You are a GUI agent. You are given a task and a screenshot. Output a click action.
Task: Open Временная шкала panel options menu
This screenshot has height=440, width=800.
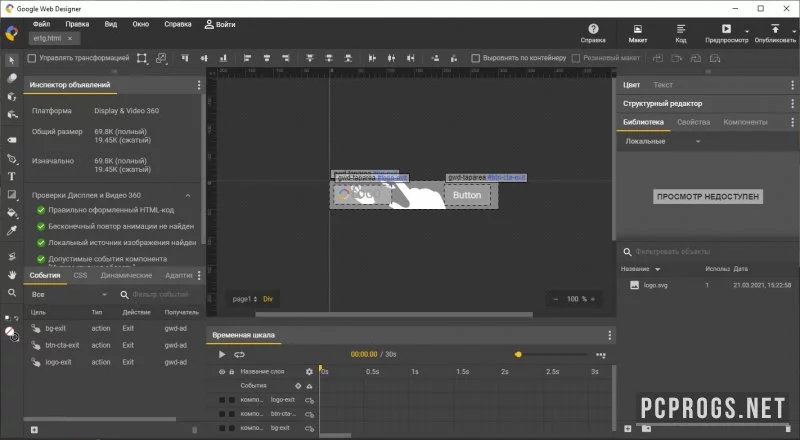coord(609,335)
